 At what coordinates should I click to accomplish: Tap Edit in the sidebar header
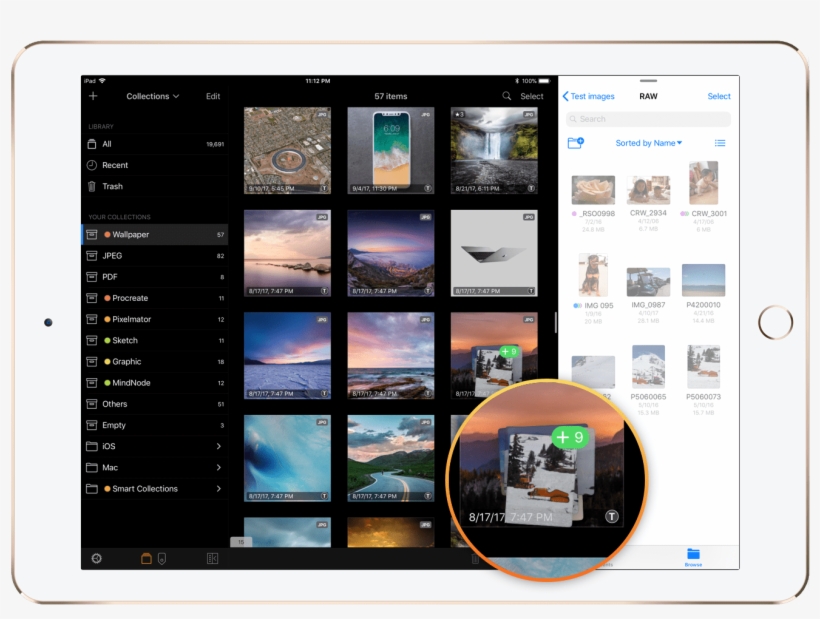pyautogui.click(x=213, y=96)
